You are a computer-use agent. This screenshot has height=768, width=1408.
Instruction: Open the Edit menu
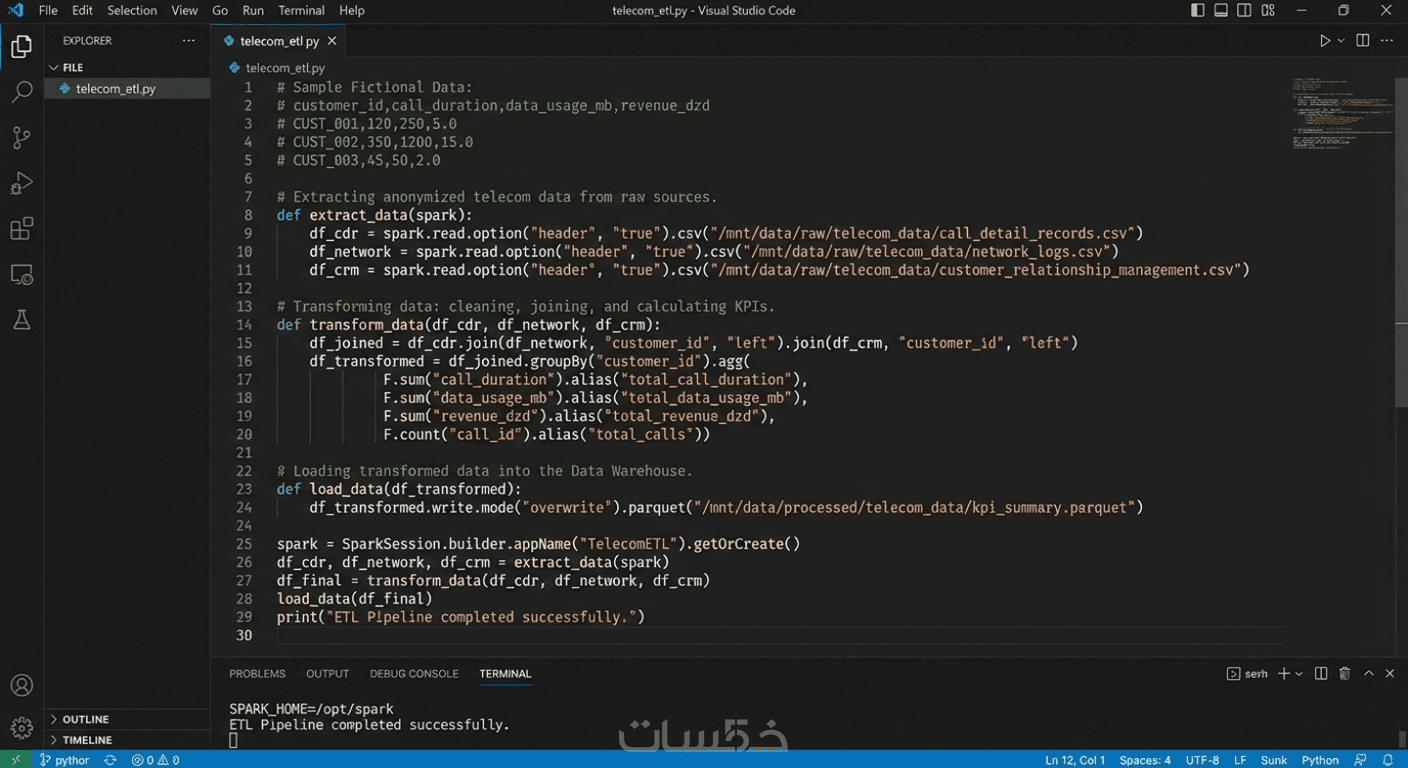click(x=82, y=10)
